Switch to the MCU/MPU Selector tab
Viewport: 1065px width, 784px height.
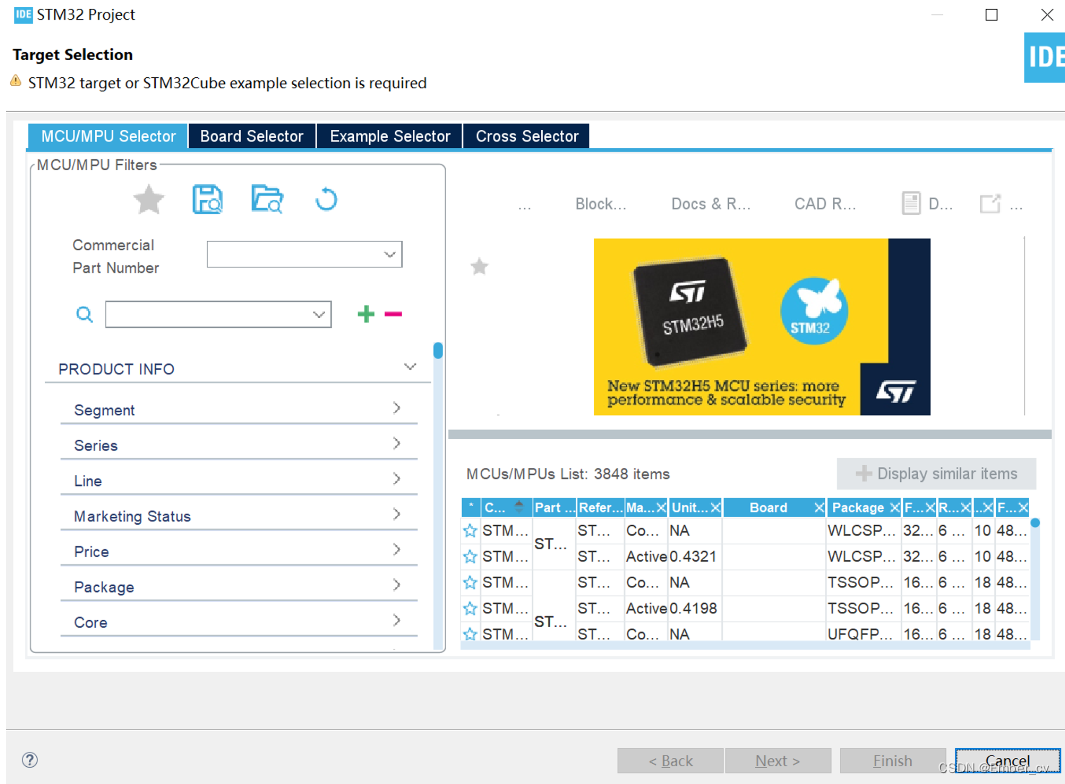click(108, 137)
